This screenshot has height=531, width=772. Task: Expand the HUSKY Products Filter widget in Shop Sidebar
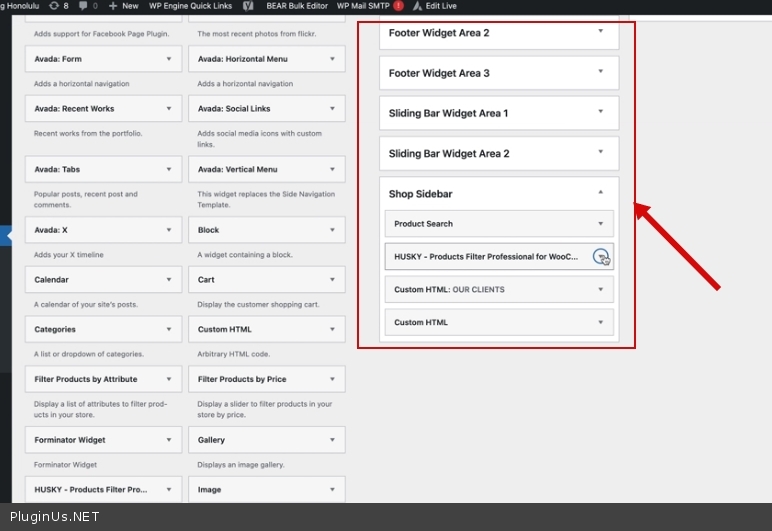click(x=600, y=257)
